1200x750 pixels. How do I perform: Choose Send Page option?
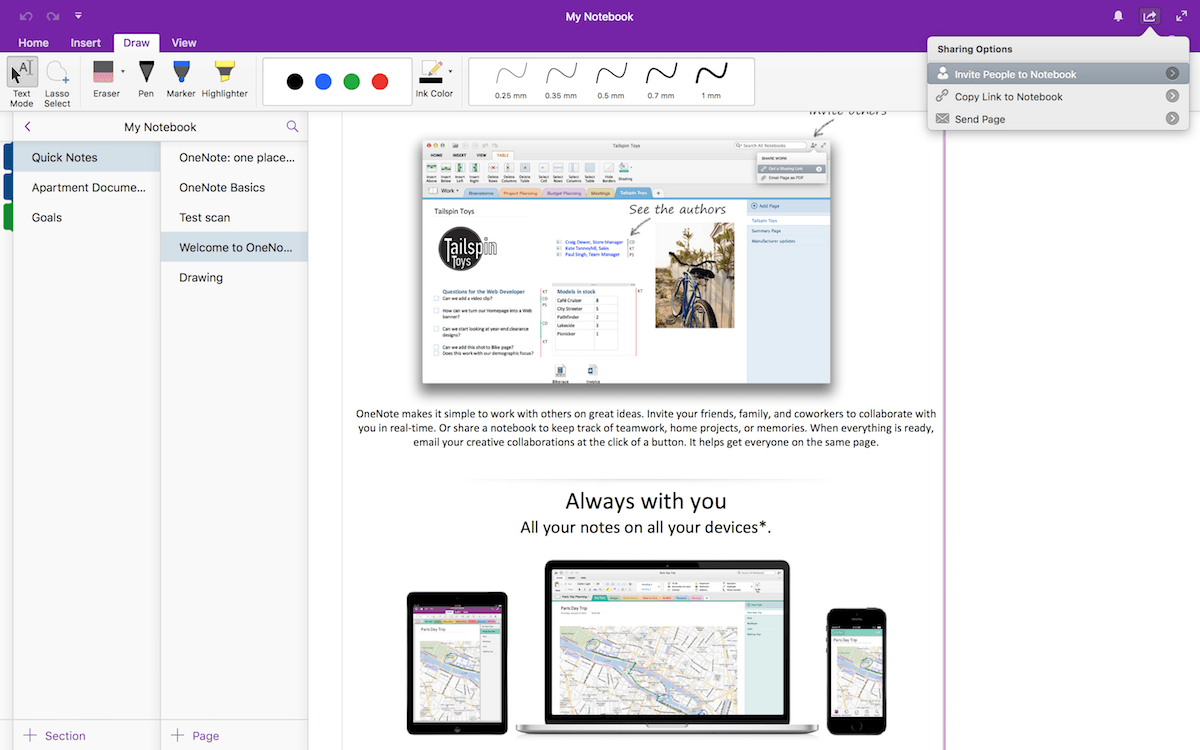(1058, 118)
